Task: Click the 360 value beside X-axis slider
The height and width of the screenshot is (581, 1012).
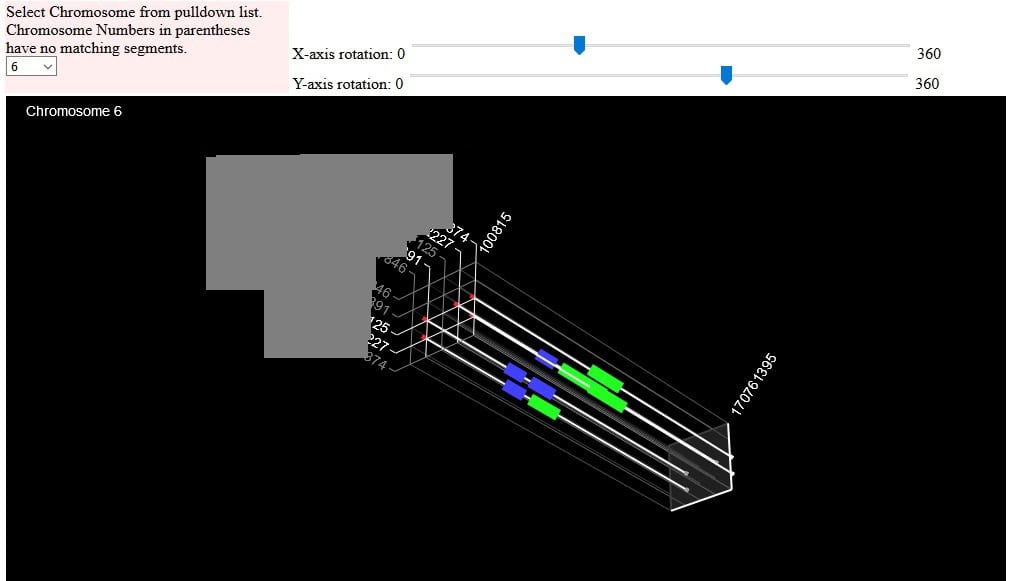Action: coord(929,54)
